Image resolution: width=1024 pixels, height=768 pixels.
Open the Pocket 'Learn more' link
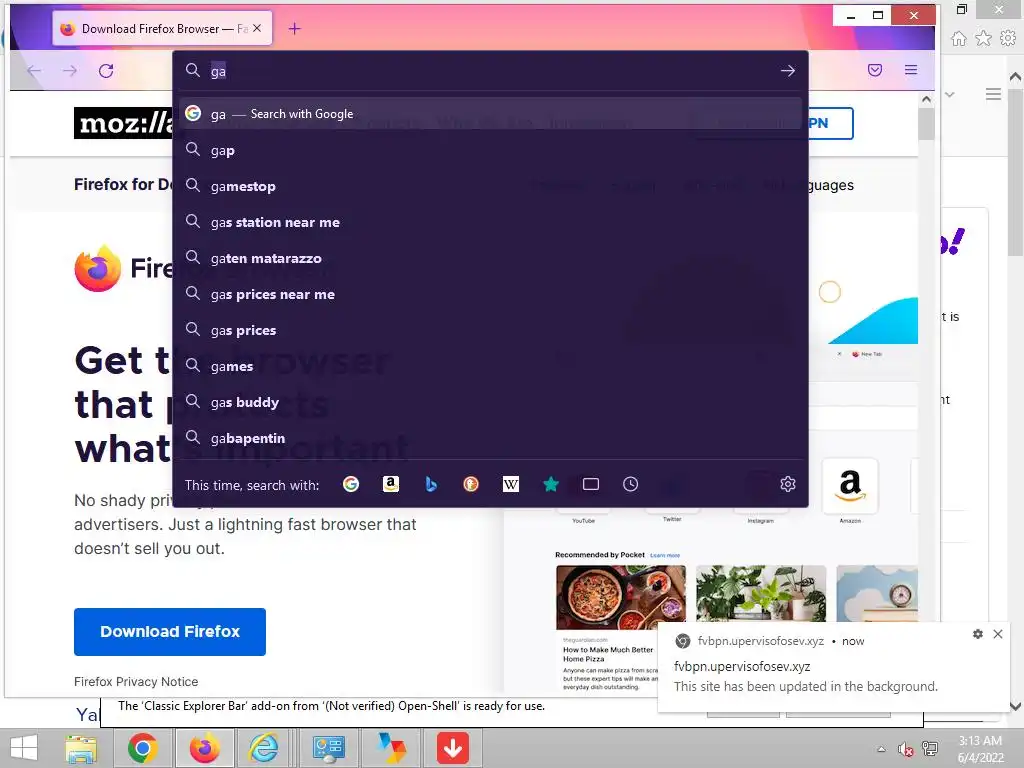pos(665,555)
